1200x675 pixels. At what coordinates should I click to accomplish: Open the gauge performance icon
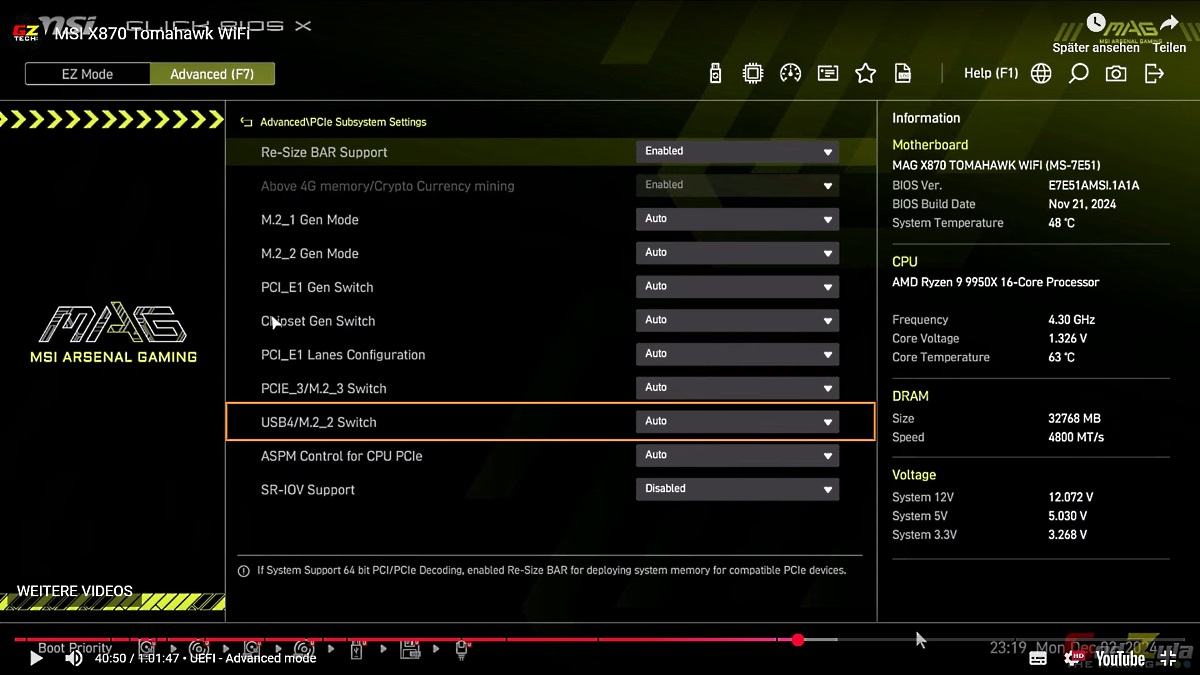tap(790, 73)
